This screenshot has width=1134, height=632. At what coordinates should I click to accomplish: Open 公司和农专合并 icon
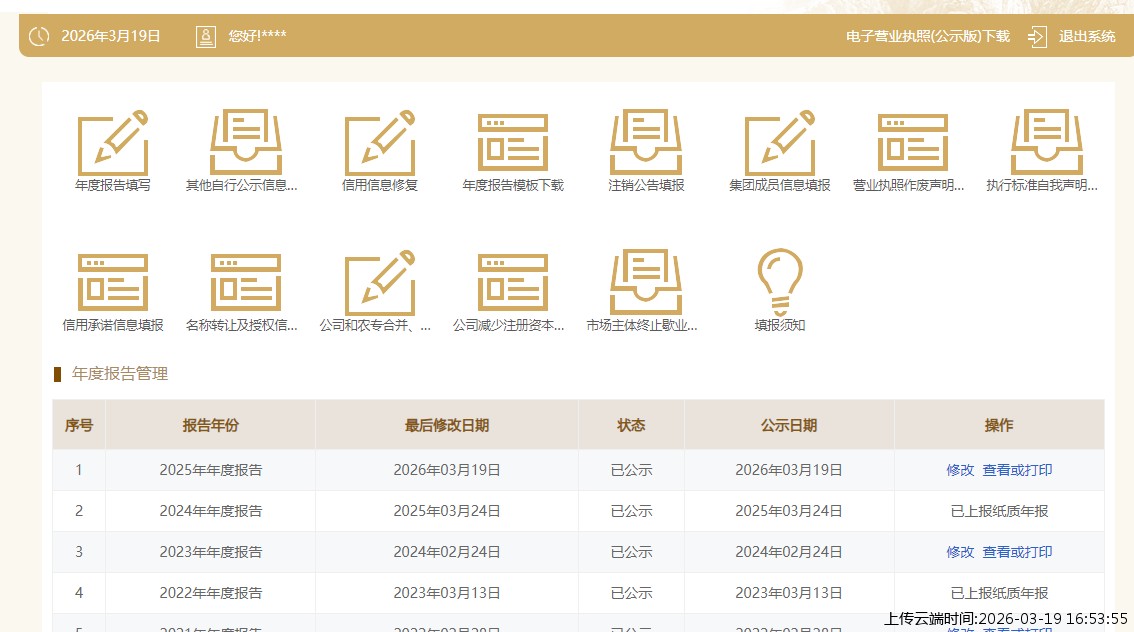[379, 283]
